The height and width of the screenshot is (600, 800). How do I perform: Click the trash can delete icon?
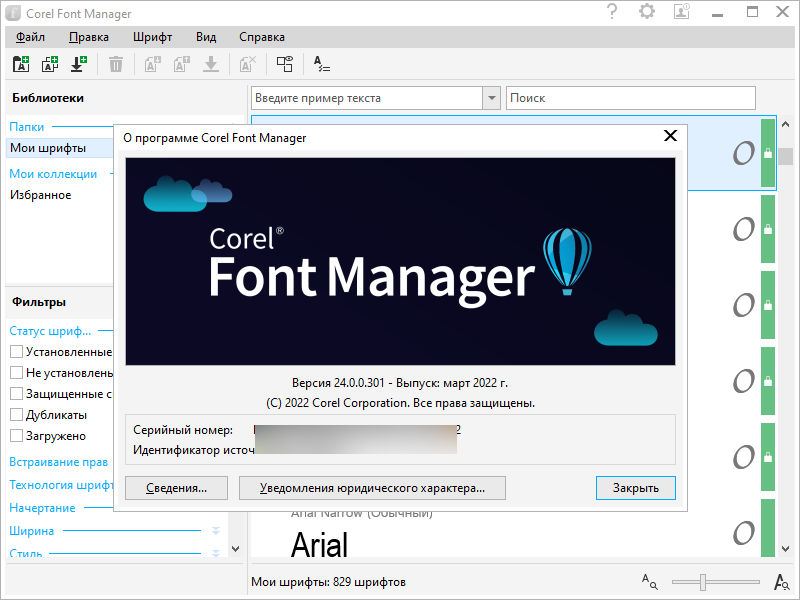(116, 64)
